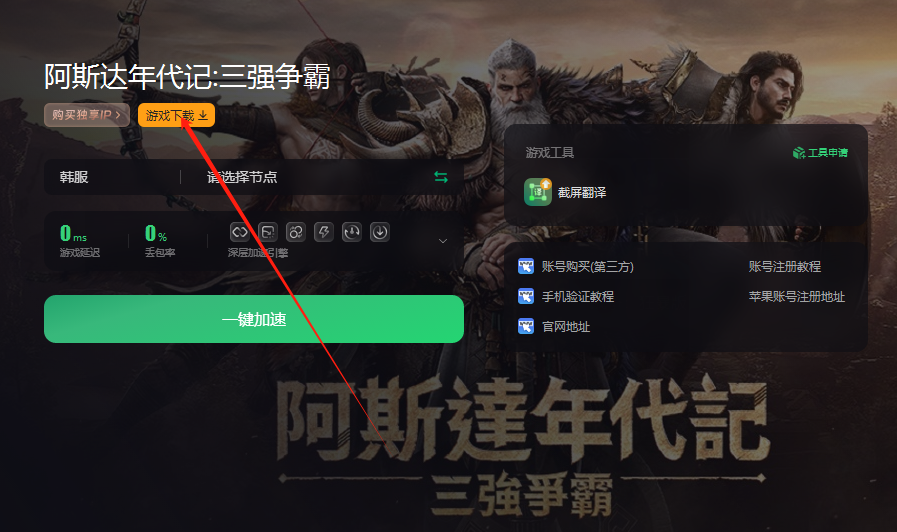897x532 pixels.
Task: Start acceleration with 一键加速 button
Action: coord(254,319)
